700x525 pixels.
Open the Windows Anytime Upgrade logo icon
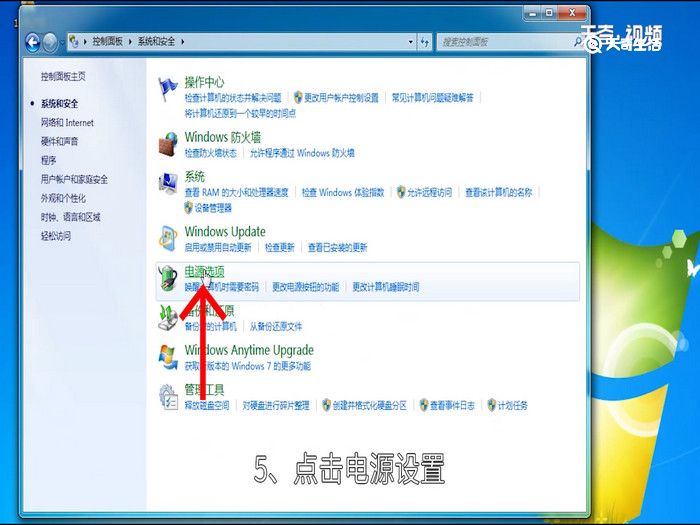pyautogui.click(x=168, y=357)
